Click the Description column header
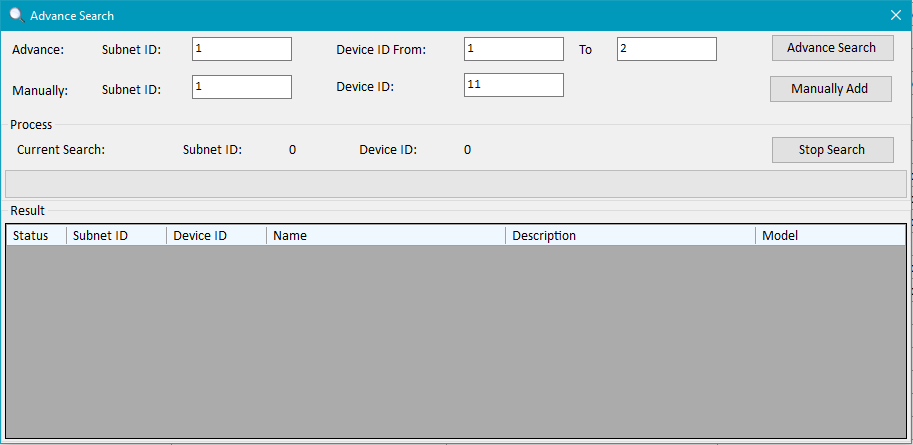Screen dimensions: 913x445 click(x=631, y=235)
